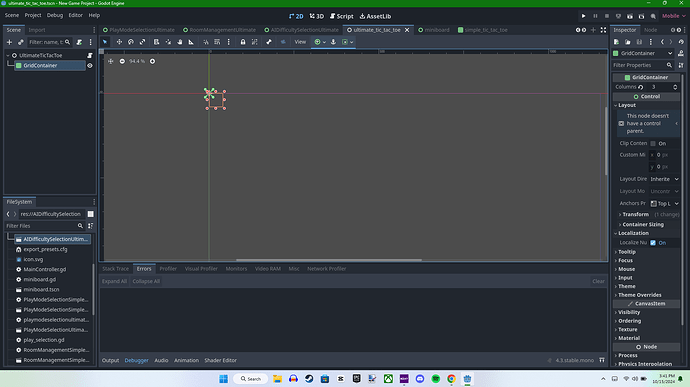The height and width of the screenshot is (387, 690).
Task: Zoom out the canvas with minus icon
Action: click(x=122, y=61)
